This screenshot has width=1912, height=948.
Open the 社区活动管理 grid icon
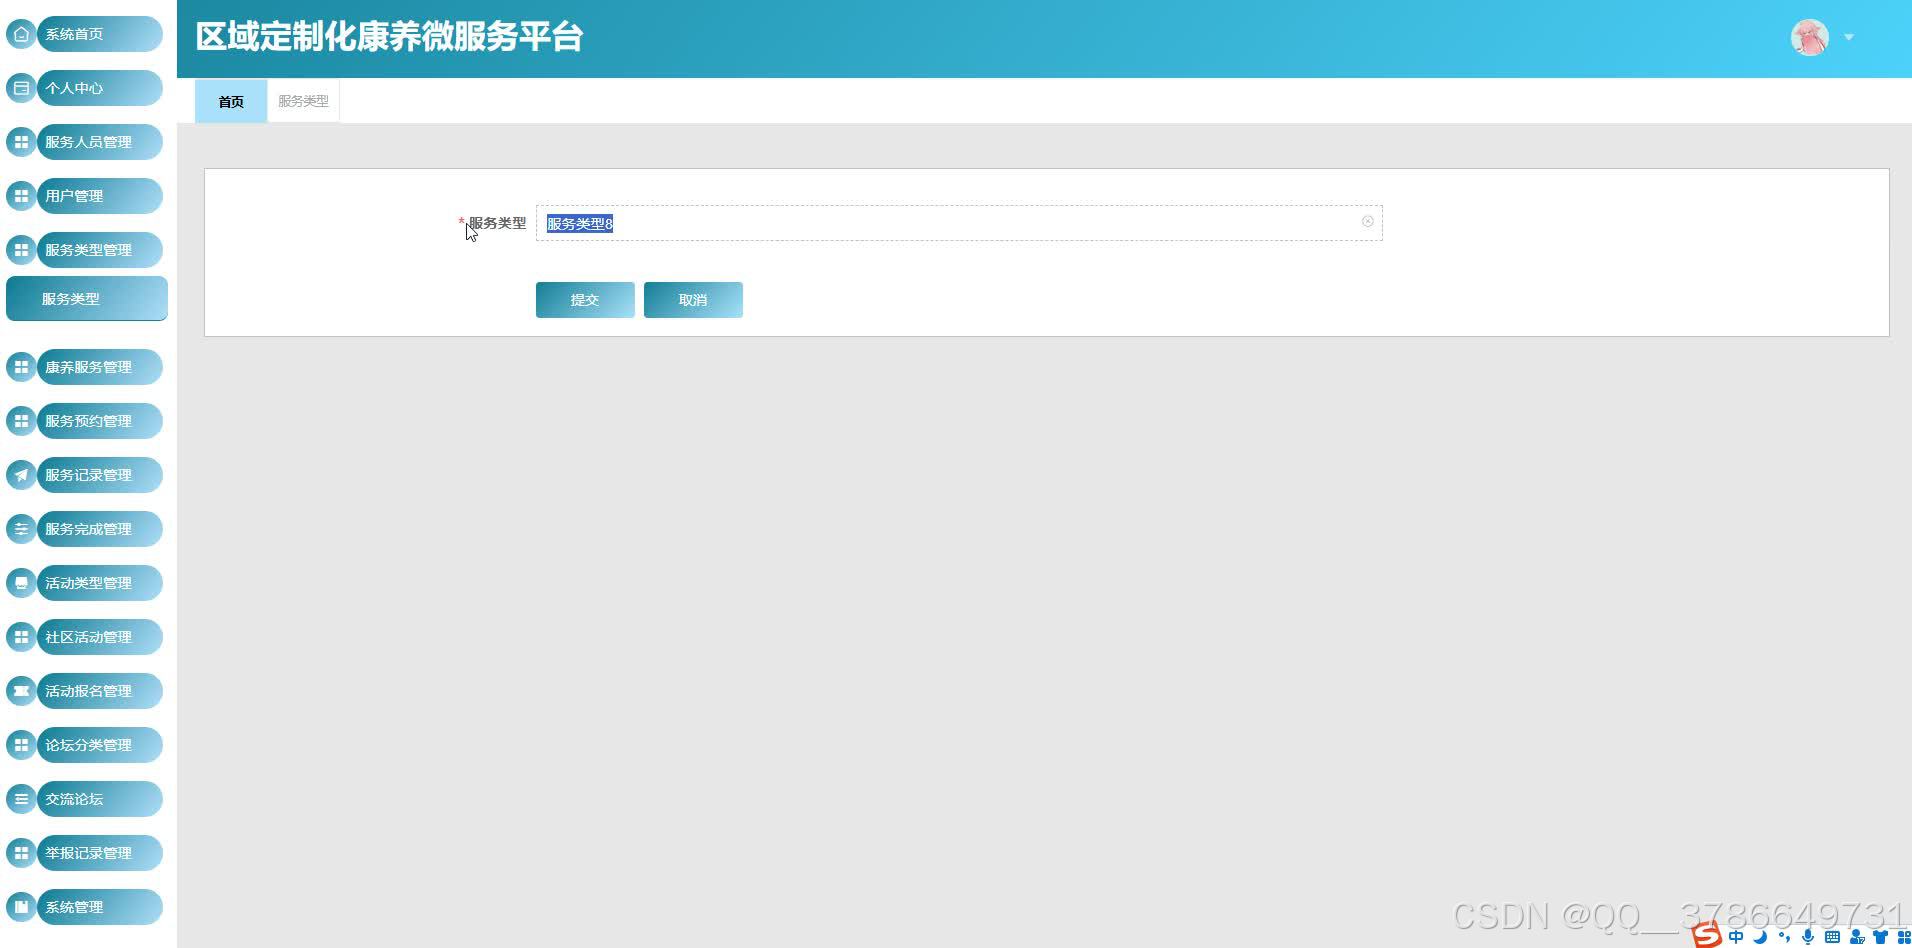coord(21,637)
